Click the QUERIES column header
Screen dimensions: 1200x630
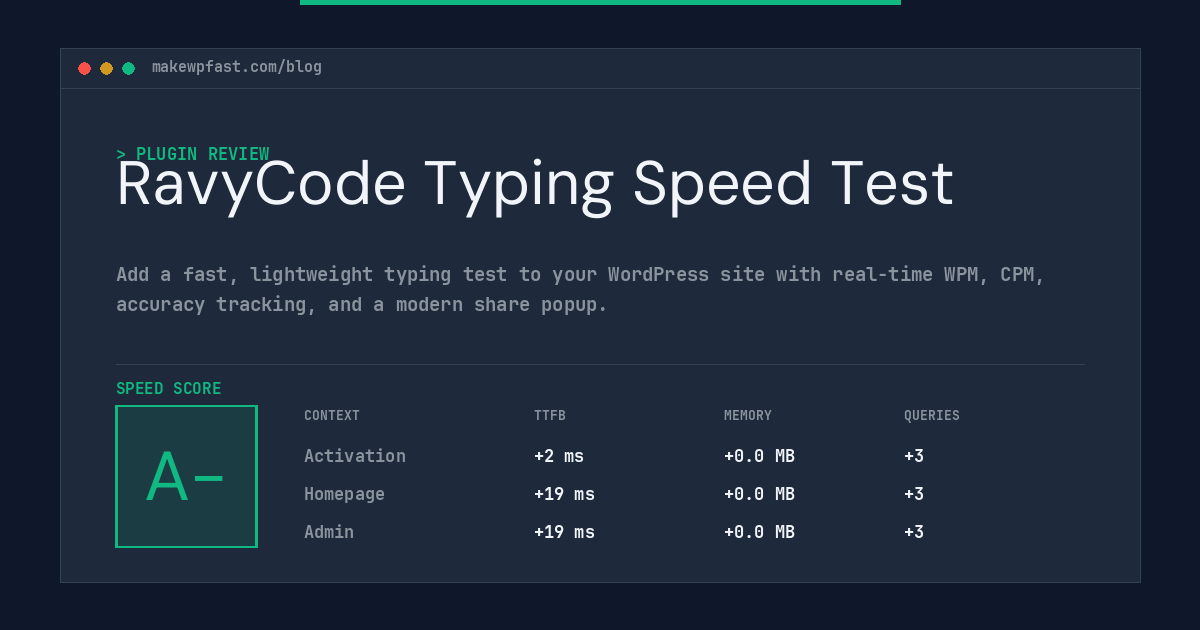(932, 416)
